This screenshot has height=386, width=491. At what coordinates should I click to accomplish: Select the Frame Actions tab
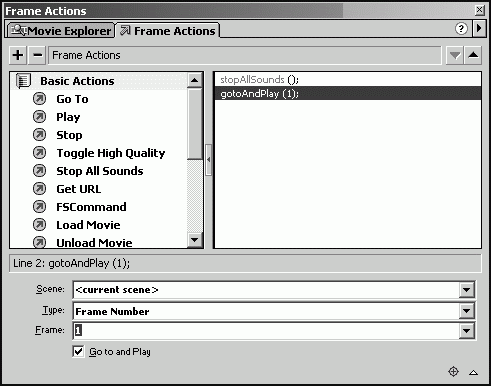(x=168, y=31)
